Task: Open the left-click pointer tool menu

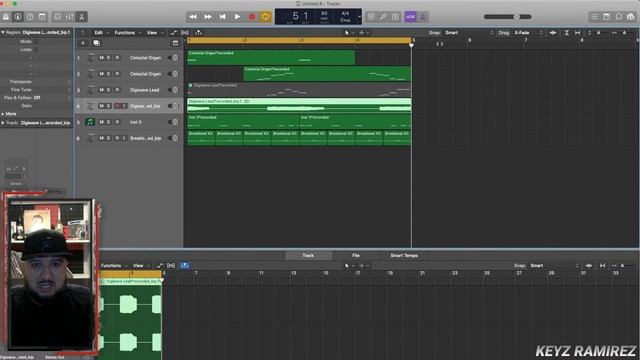Action: coord(349,33)
